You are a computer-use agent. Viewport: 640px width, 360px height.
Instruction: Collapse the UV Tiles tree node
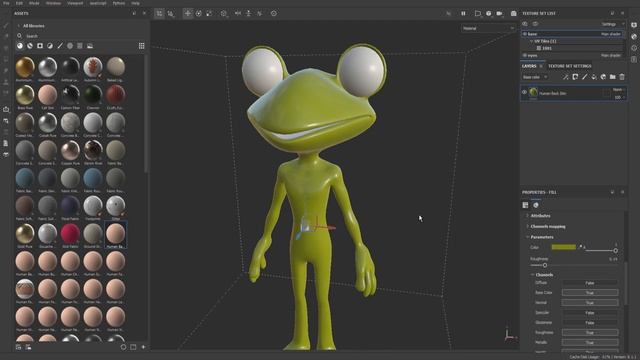(x=531, y=41)
